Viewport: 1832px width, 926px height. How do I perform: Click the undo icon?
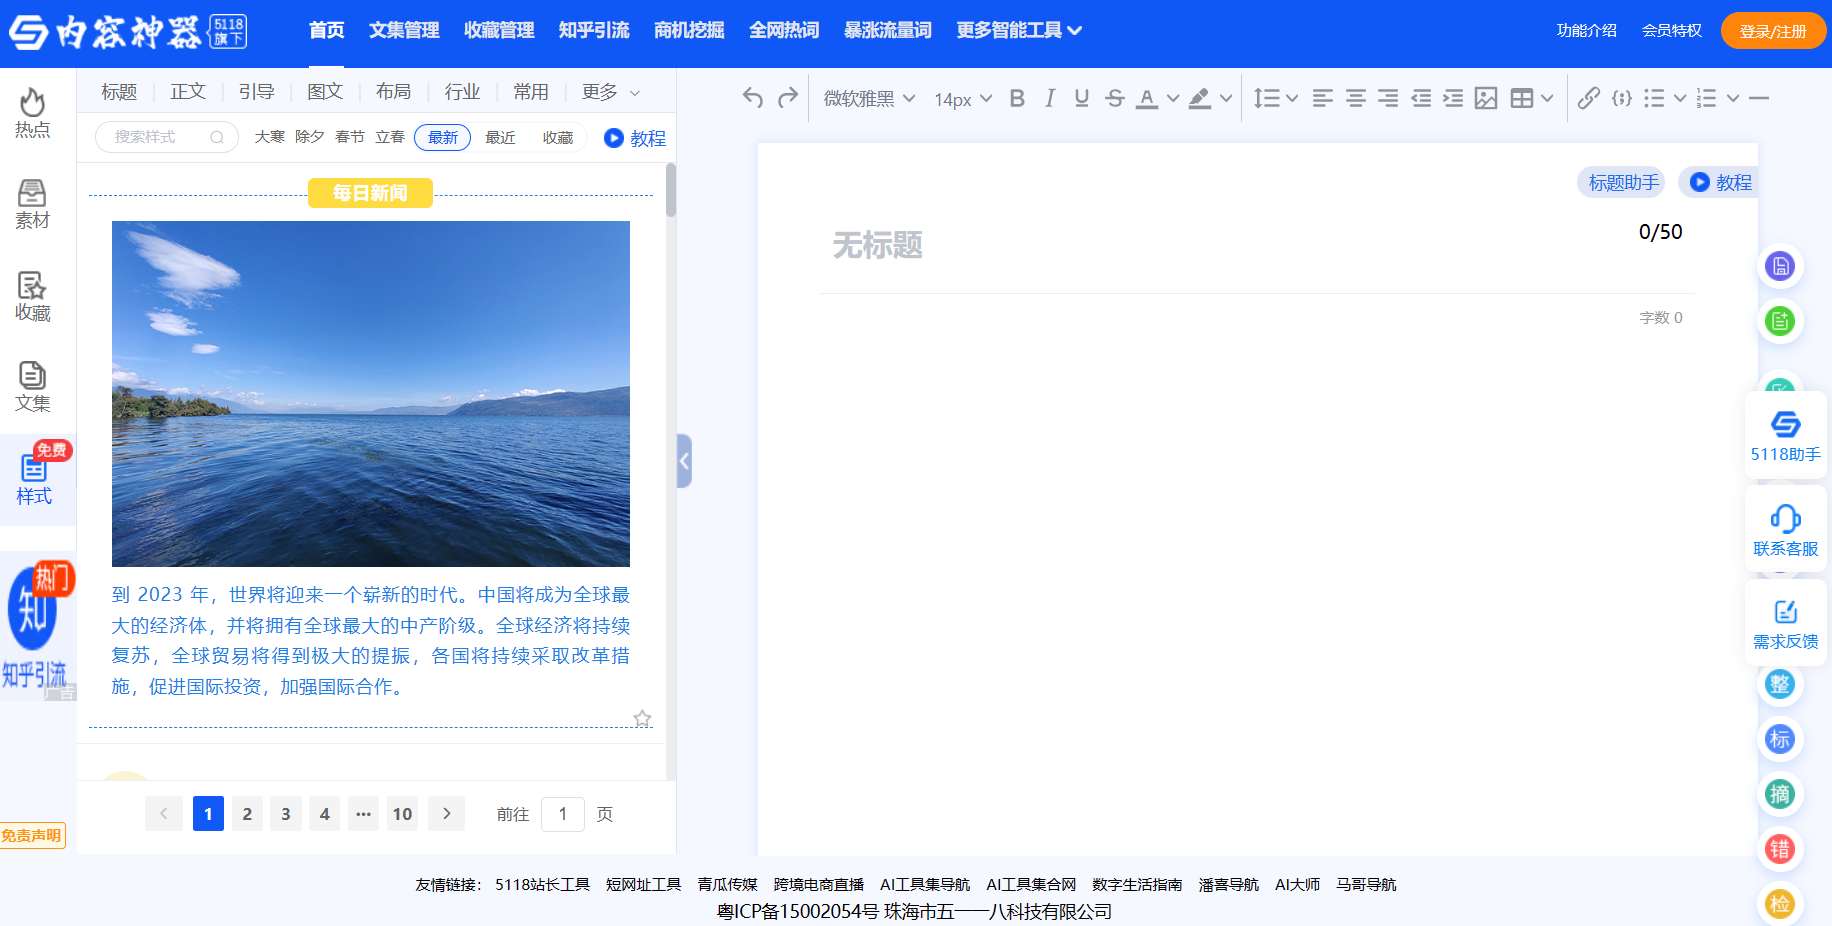click(x=751, y=97)
